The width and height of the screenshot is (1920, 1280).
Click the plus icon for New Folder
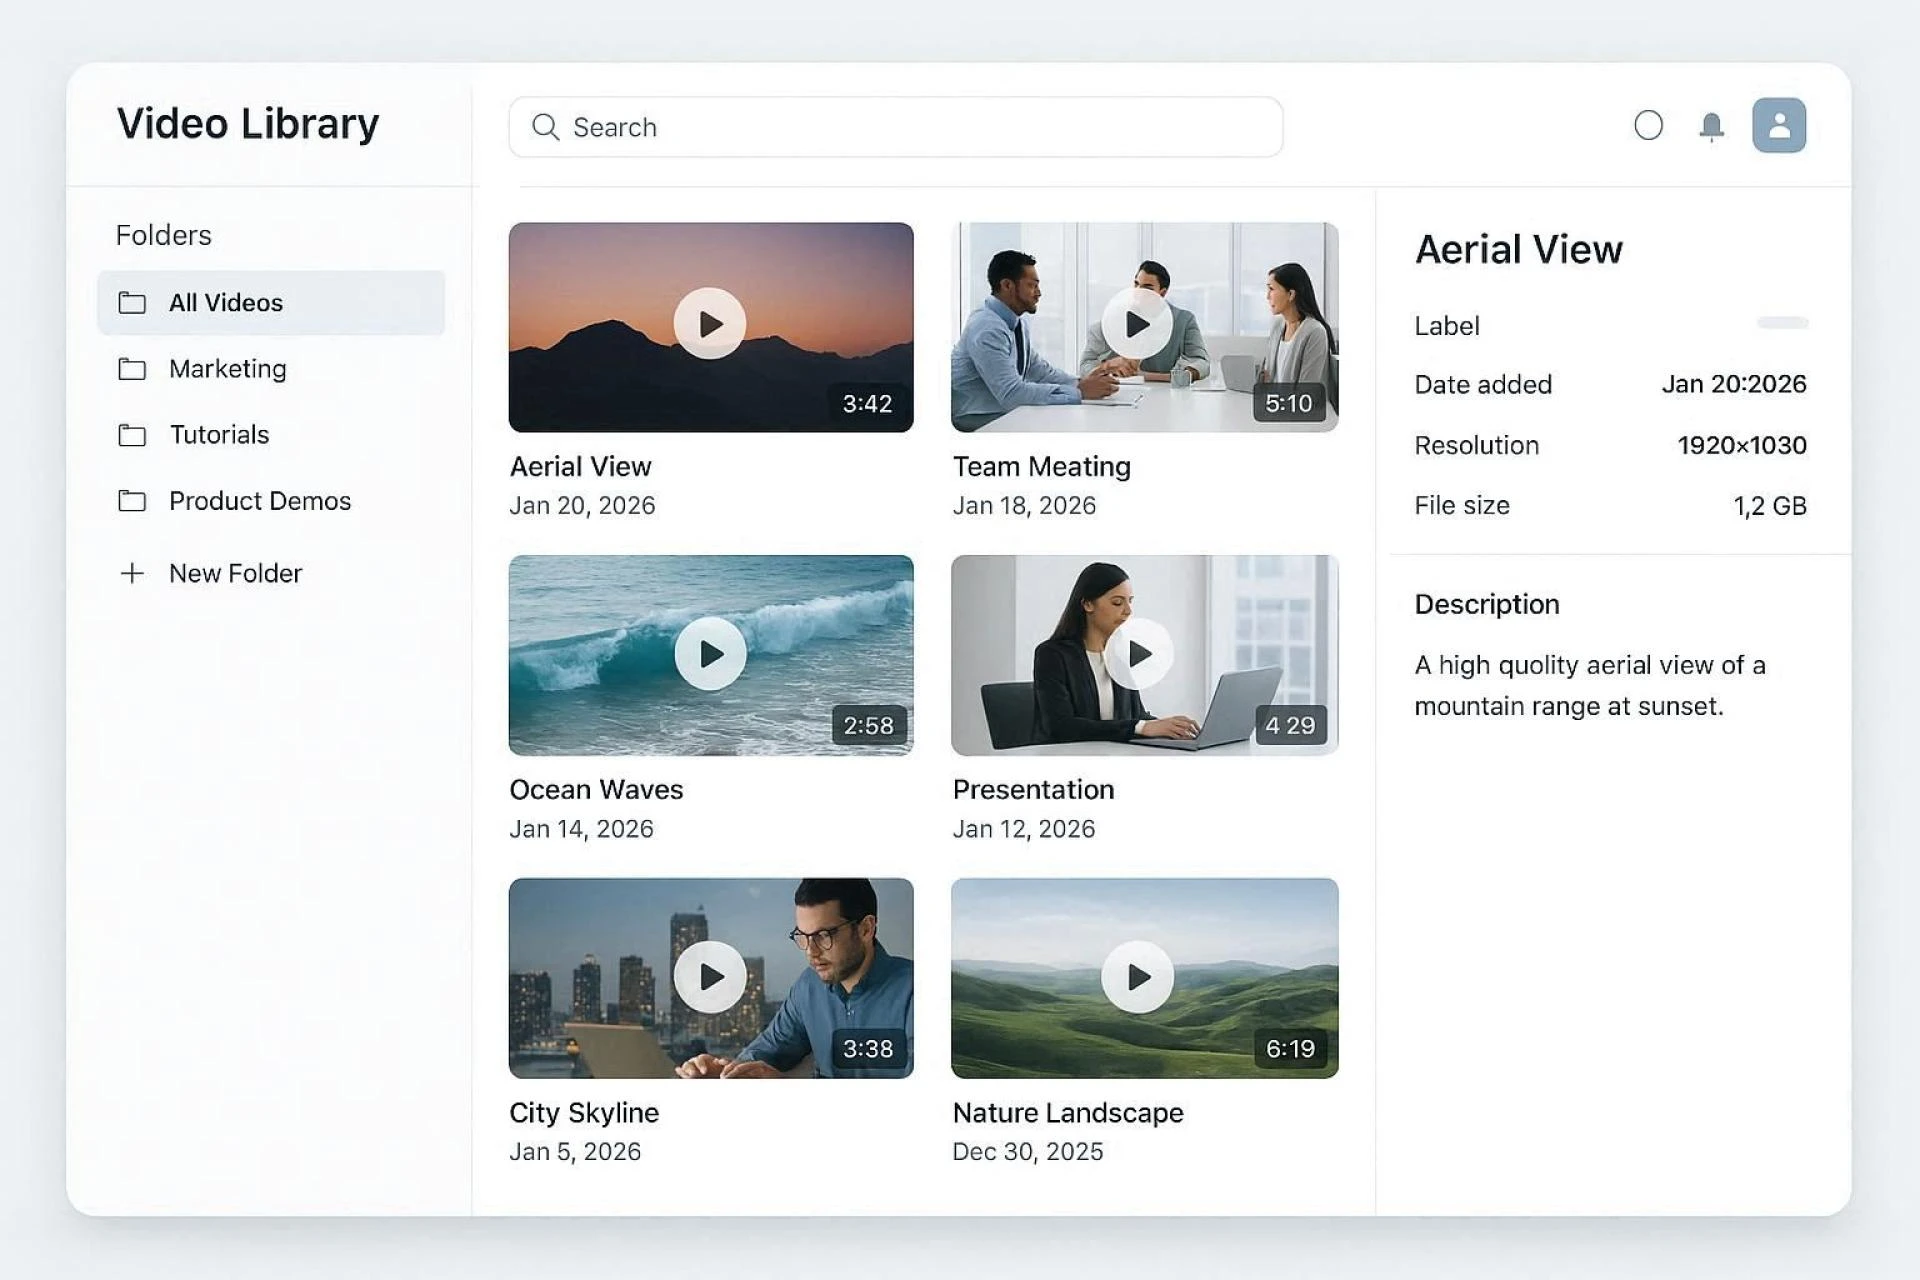click(133, 573)
